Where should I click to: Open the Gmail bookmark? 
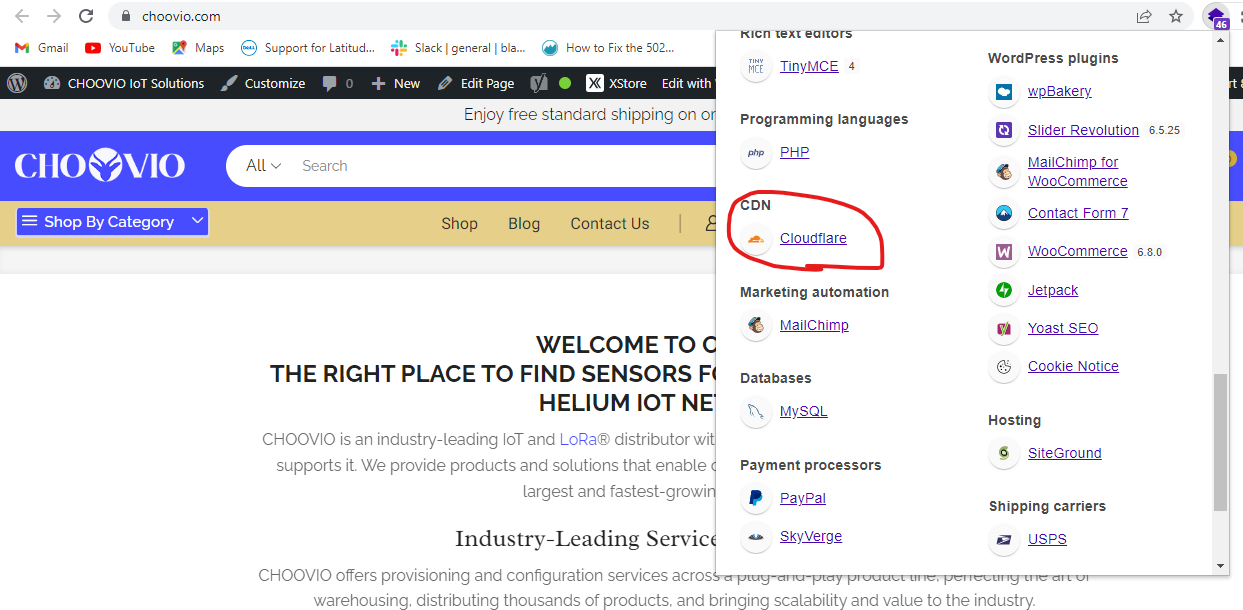pyautogui.click(x=42, y=47)
